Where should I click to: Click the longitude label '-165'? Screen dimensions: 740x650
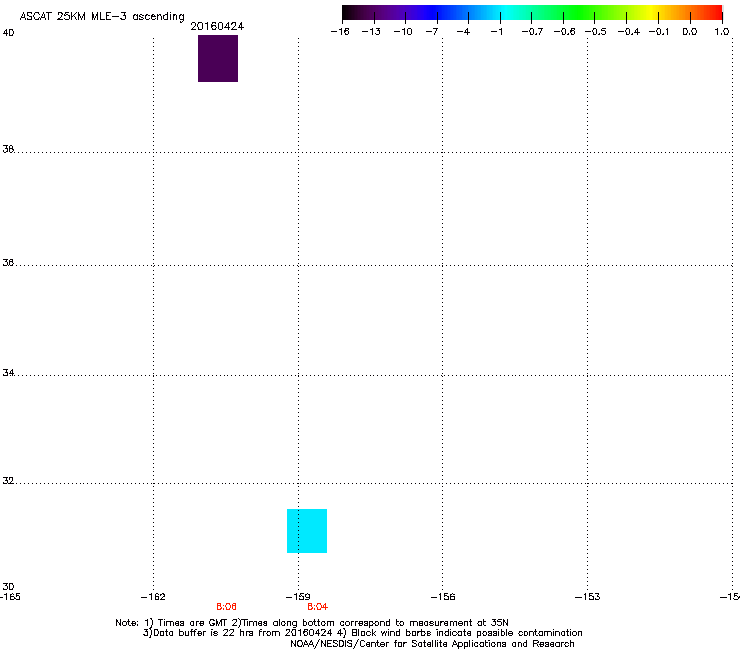(x=10, y=597)
